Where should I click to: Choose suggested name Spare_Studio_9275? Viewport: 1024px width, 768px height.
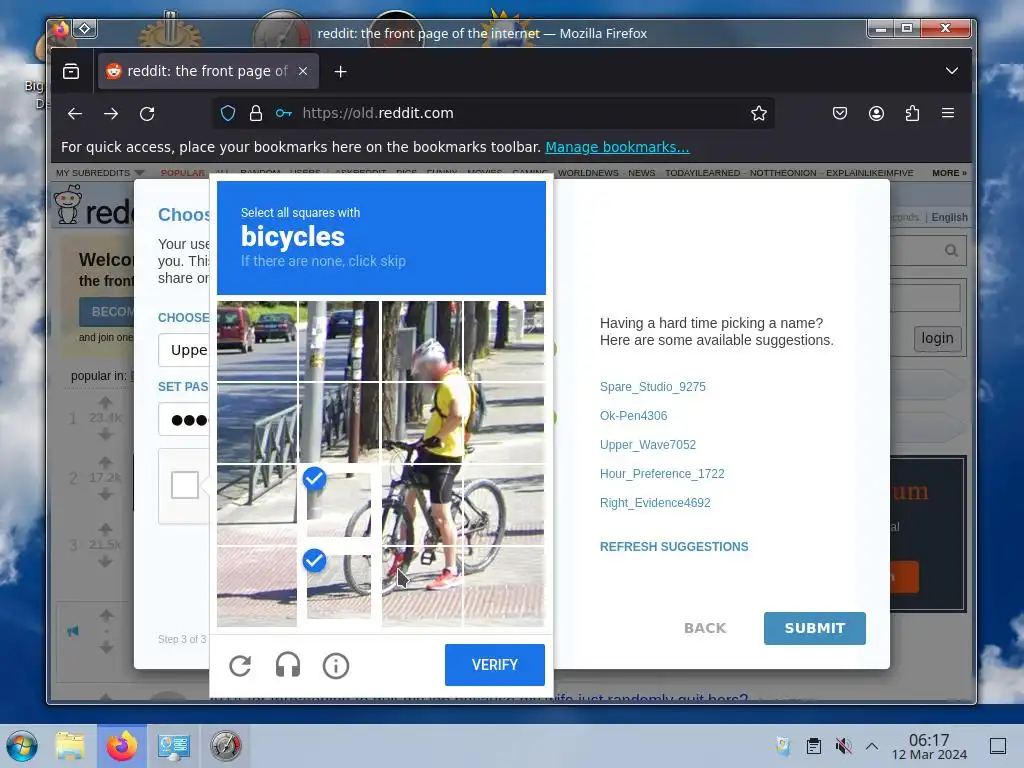(652, 387)
